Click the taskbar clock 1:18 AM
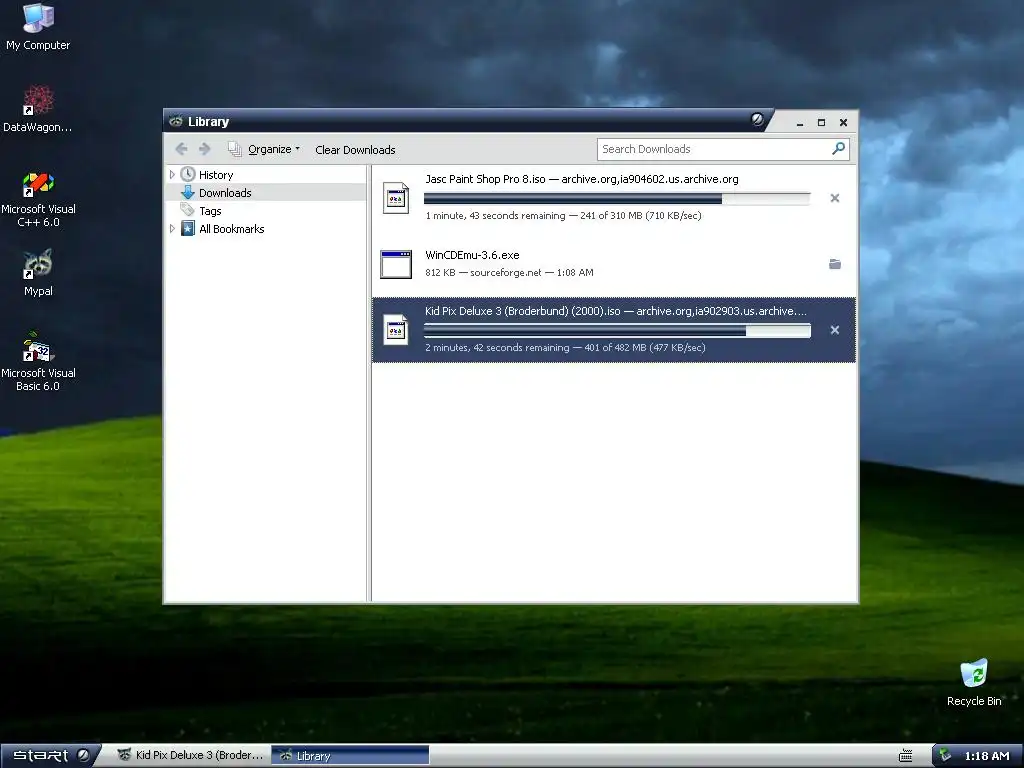The height and width of the screenshot is (768, 1024). tap(987, 756)
